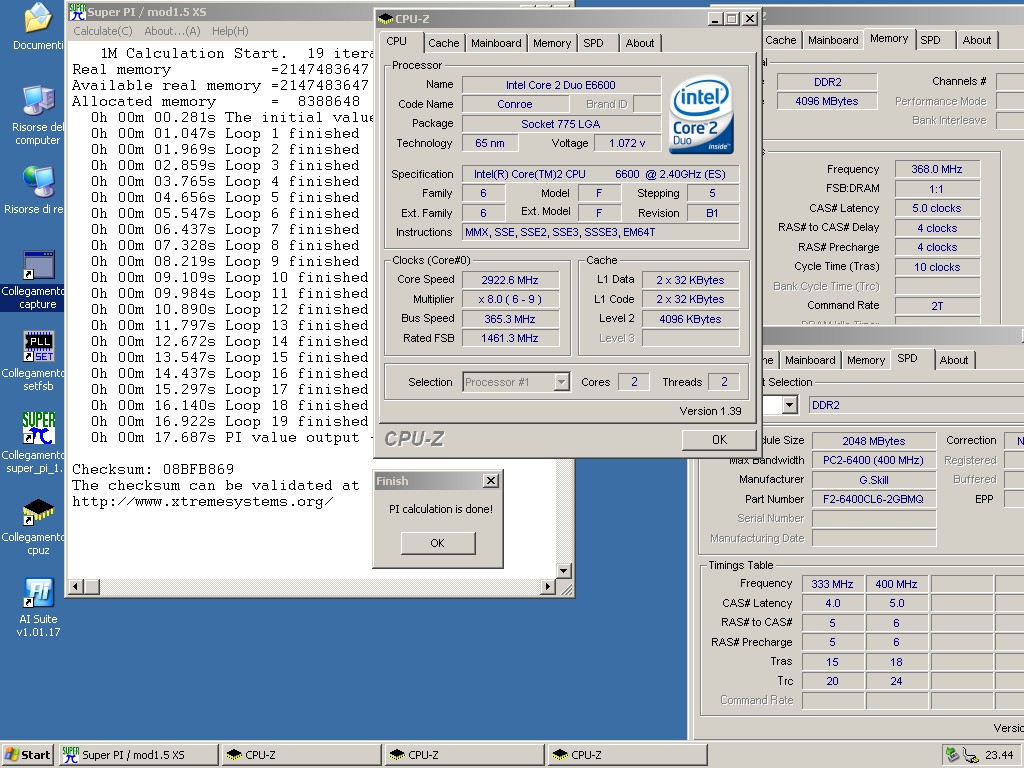Click the Package value Socket 775 LGA

(561, 124)
